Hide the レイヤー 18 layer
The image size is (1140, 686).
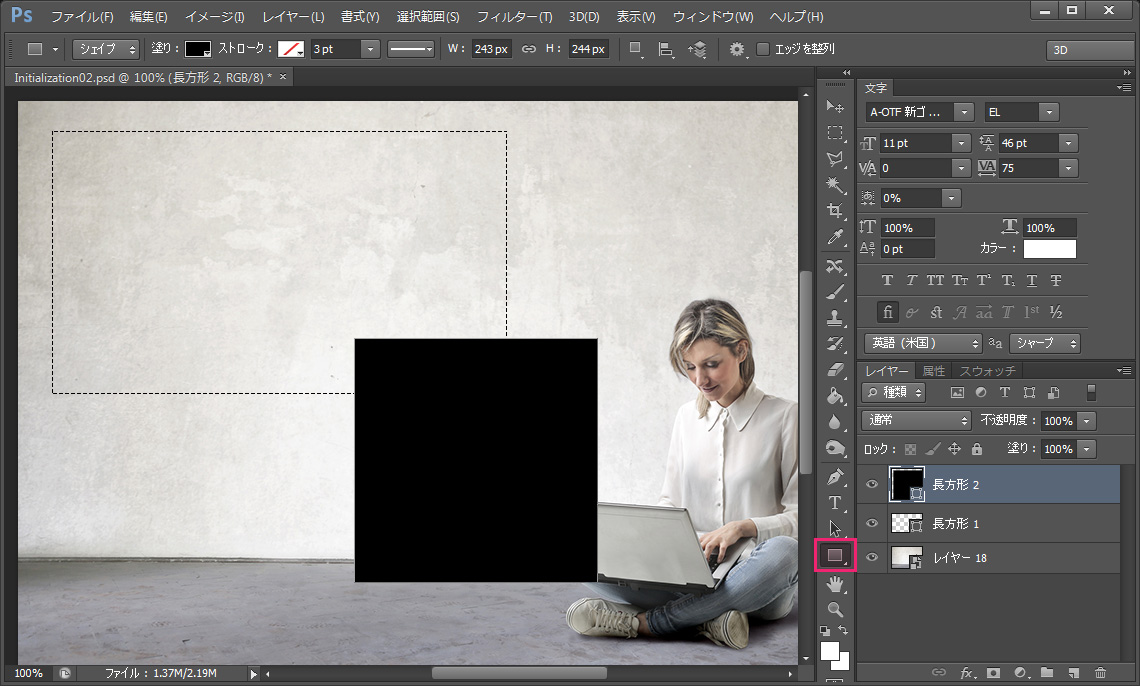coord(871,558)
